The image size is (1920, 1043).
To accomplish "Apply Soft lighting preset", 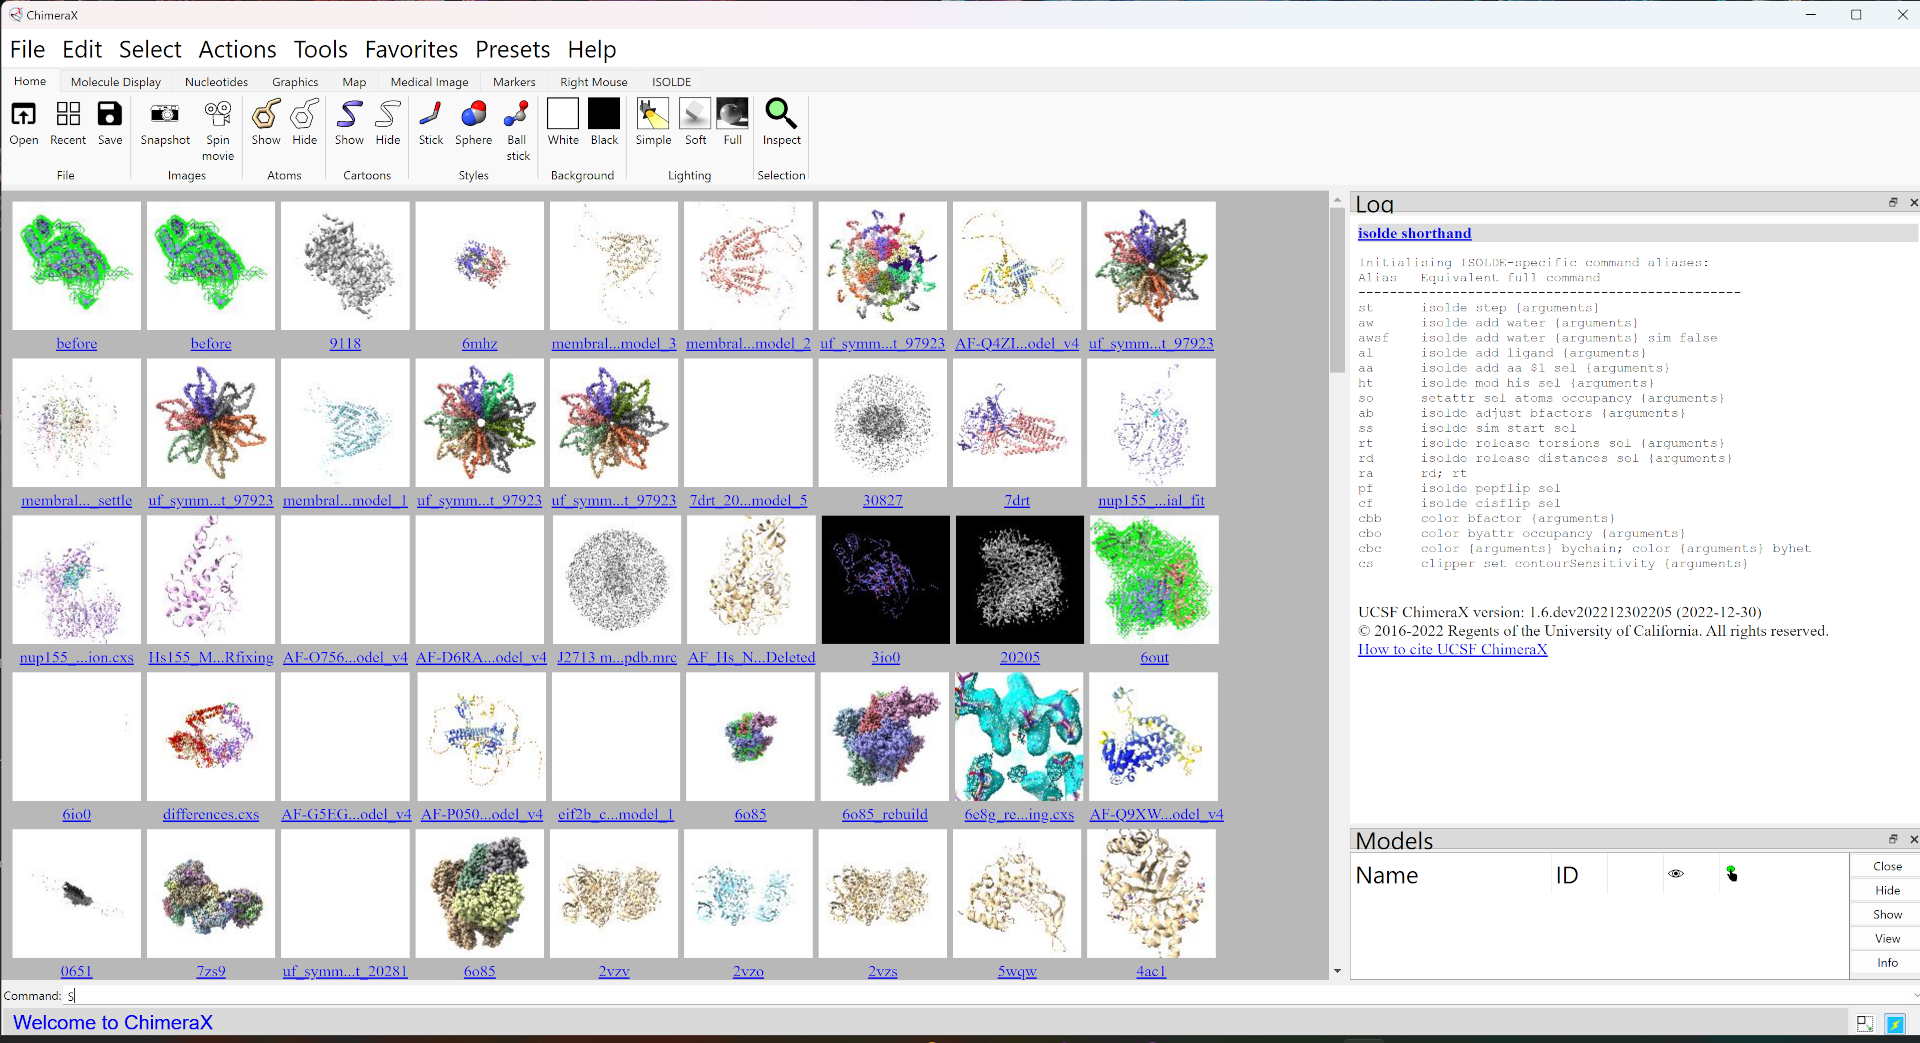I will (695, 115).
